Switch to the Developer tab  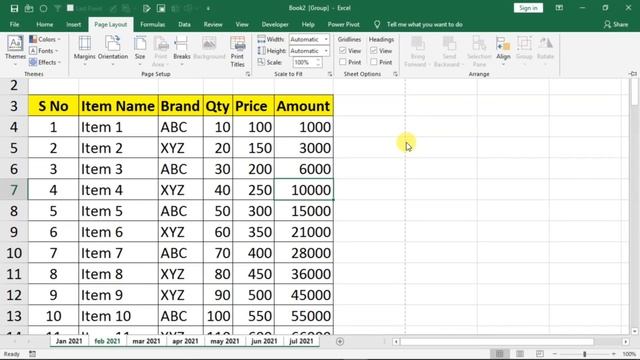[275, 24]
